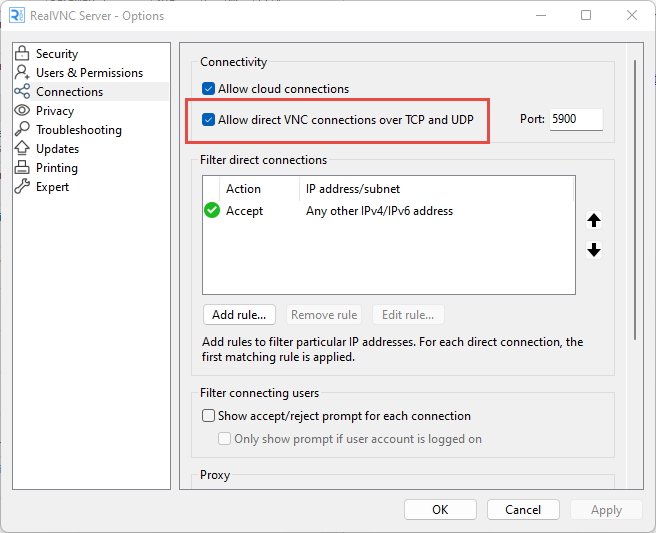The height and width of the screenshot is (533, 656).
Task: Click the Printing printer icon
Action: (x=22, y=168)
